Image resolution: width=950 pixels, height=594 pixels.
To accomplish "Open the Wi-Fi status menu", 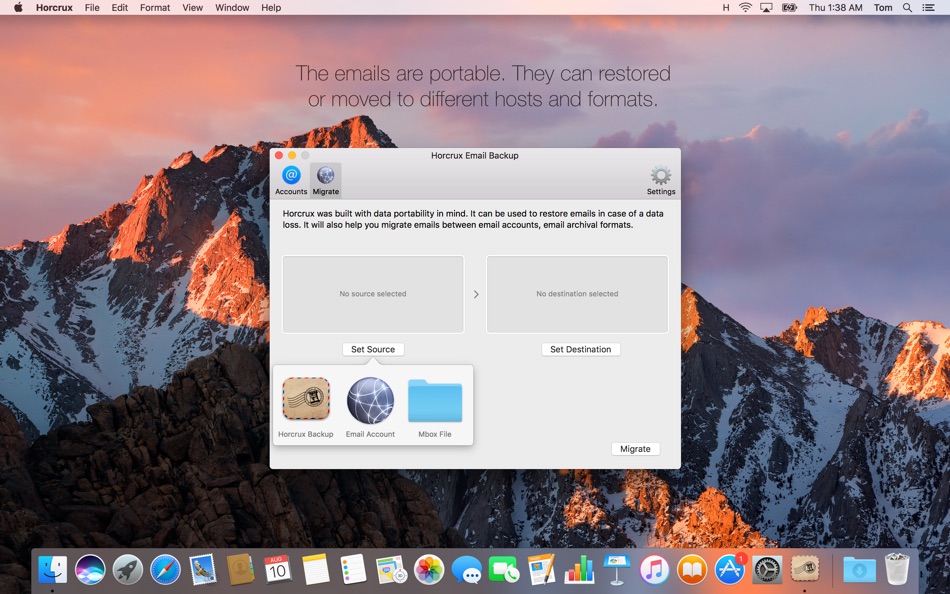I will [745, 8].
